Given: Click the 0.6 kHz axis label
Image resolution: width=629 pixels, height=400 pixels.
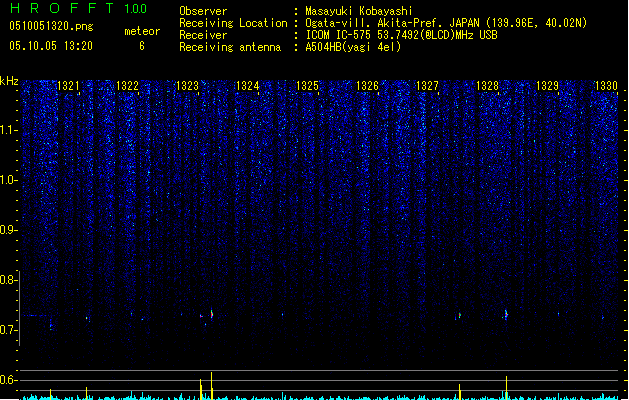Looking at the screenshot, I should [8, 380].
